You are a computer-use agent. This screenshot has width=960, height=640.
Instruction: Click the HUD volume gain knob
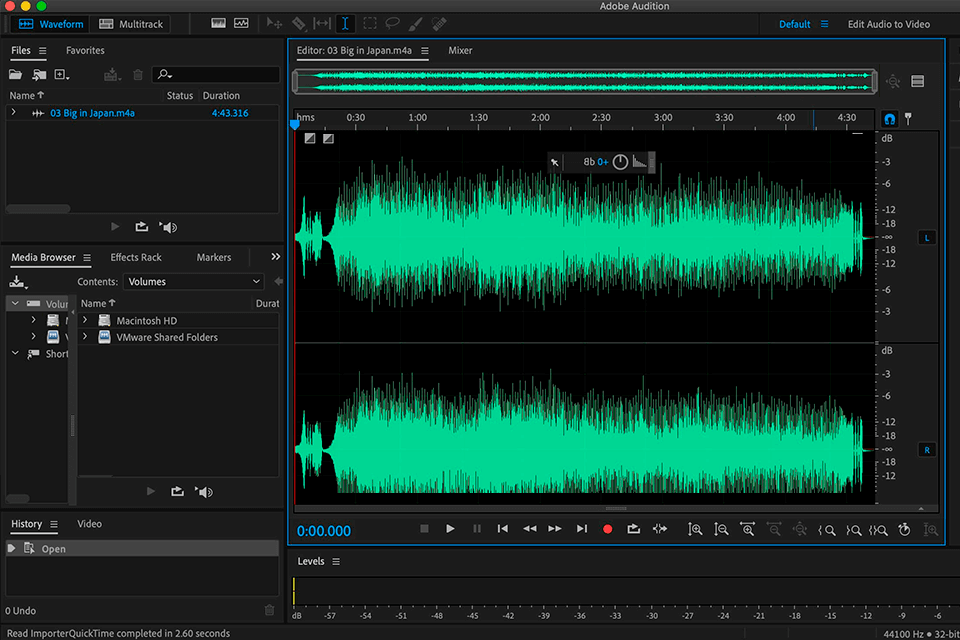click(620, 162)
